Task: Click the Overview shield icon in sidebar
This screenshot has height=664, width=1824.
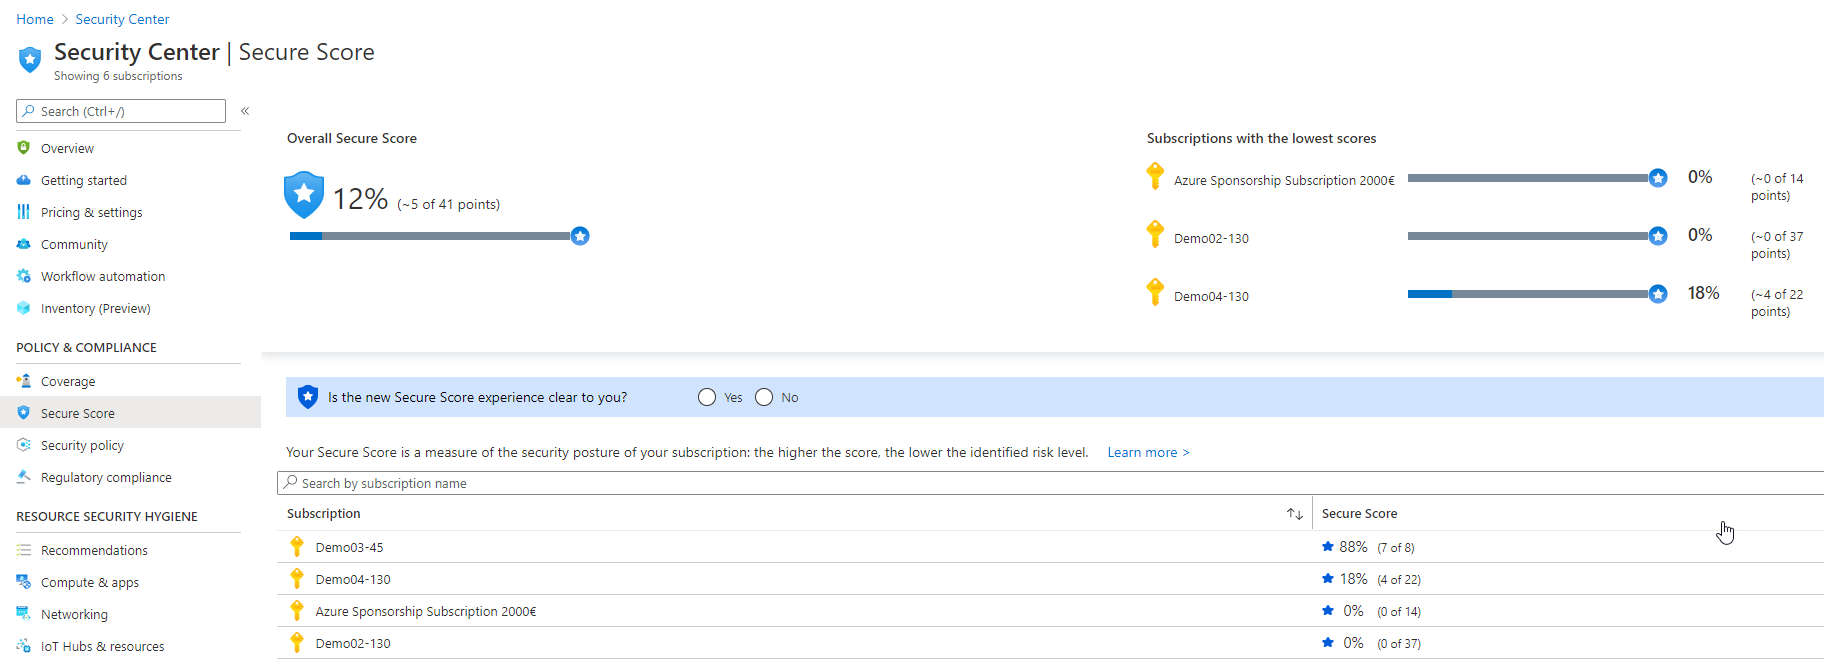Action: pos(24,148)
